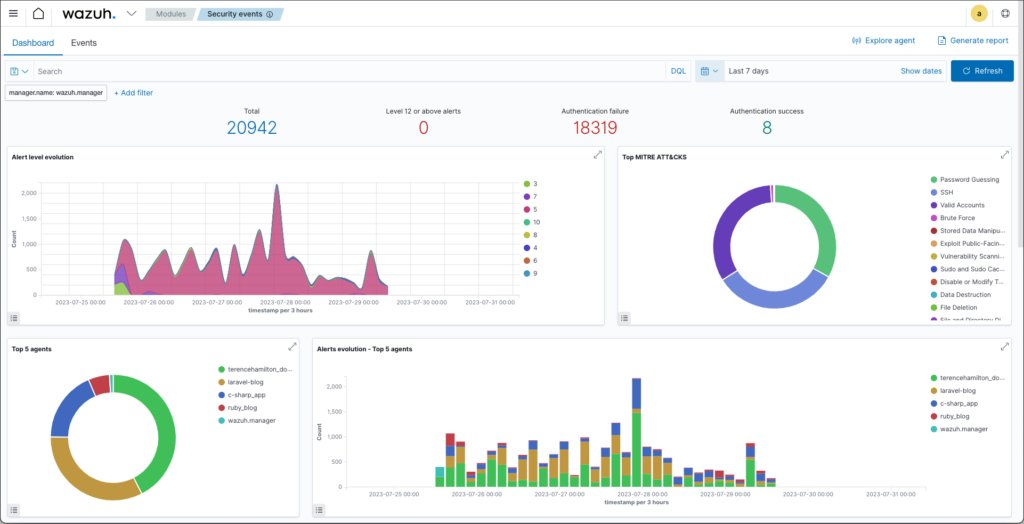Expand the Top MITRE ATT&CKS panel
The height and width of the screenshot is (524, 1024).
coord(1004,155)
